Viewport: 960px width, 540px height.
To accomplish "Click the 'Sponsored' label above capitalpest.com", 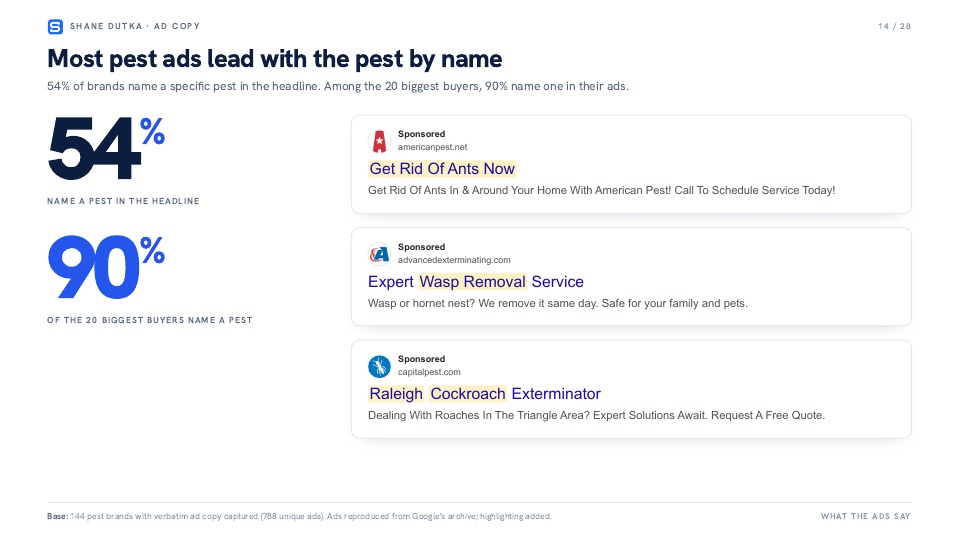I will (x=421, y=359).
